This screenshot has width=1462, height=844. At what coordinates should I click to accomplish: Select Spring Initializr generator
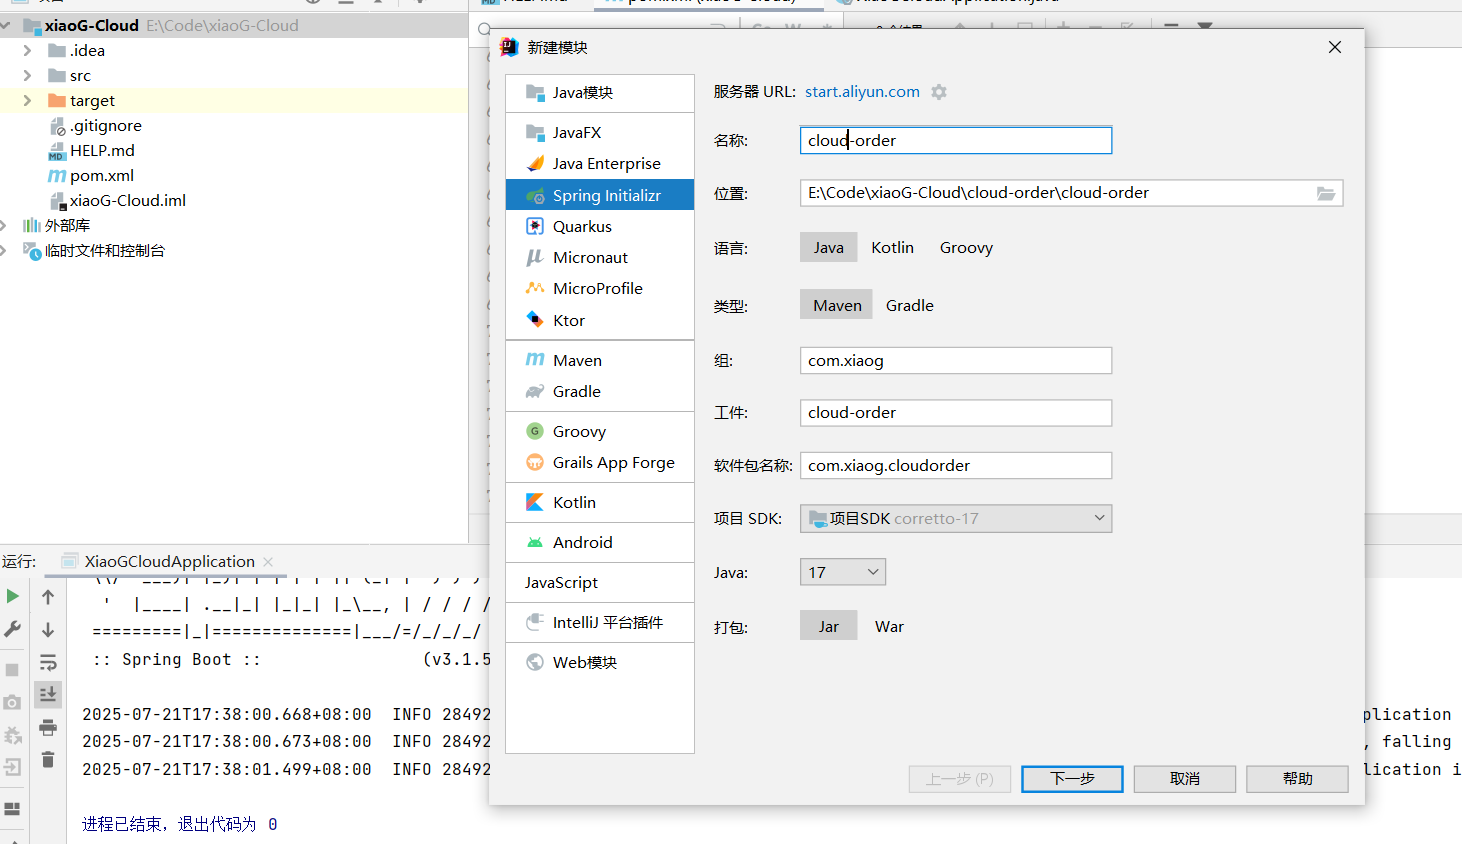click(600, 195)
